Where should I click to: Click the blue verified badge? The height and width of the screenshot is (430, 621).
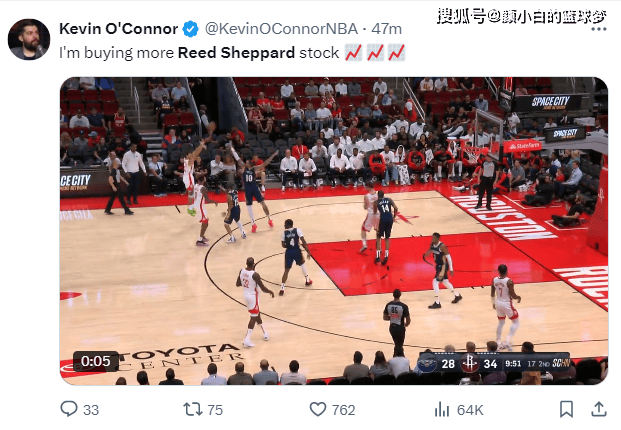(190, 29)
